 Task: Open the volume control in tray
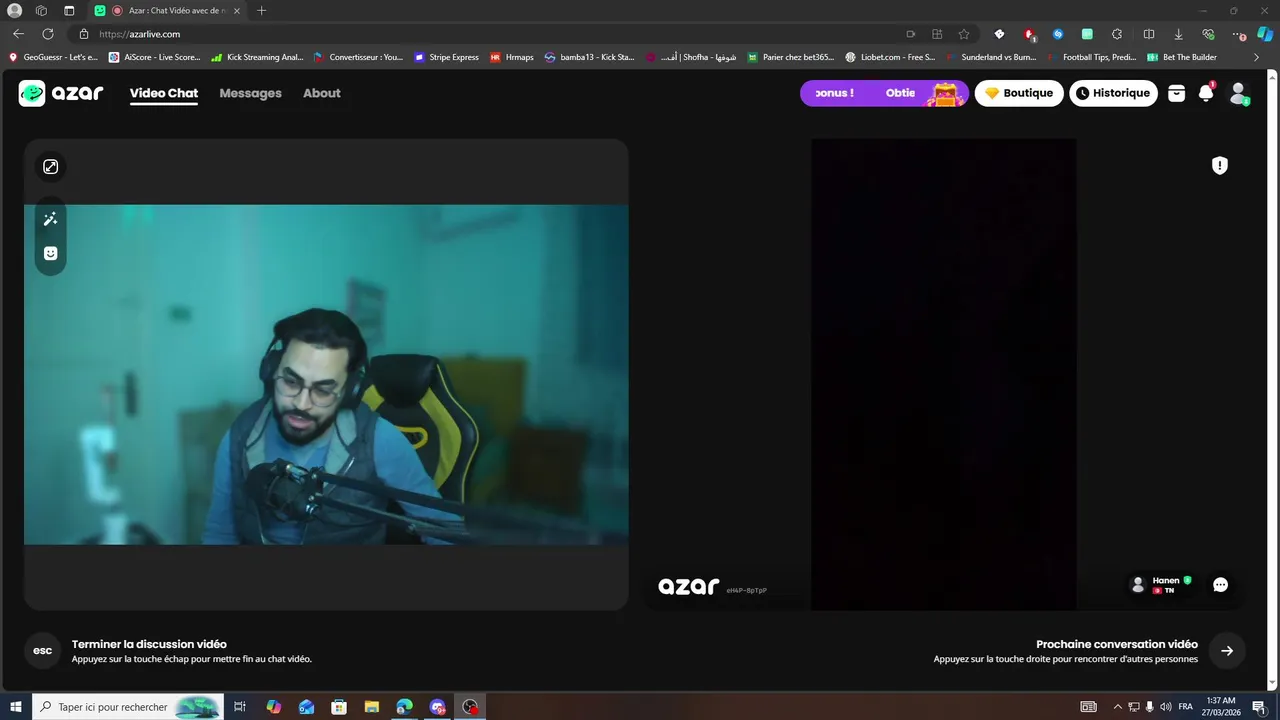[x=1165, y=707]
